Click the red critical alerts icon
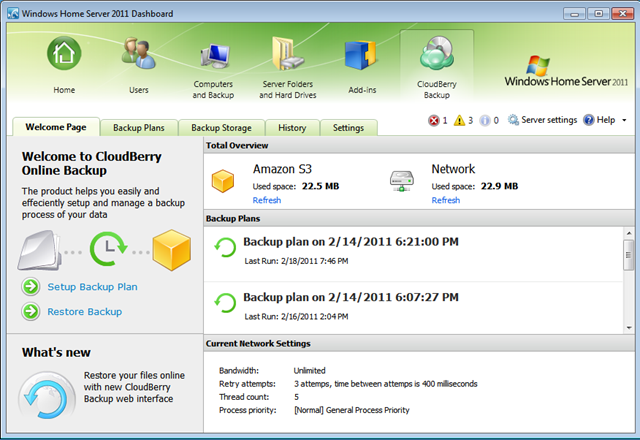640x440 pixels. pos(433,120)
